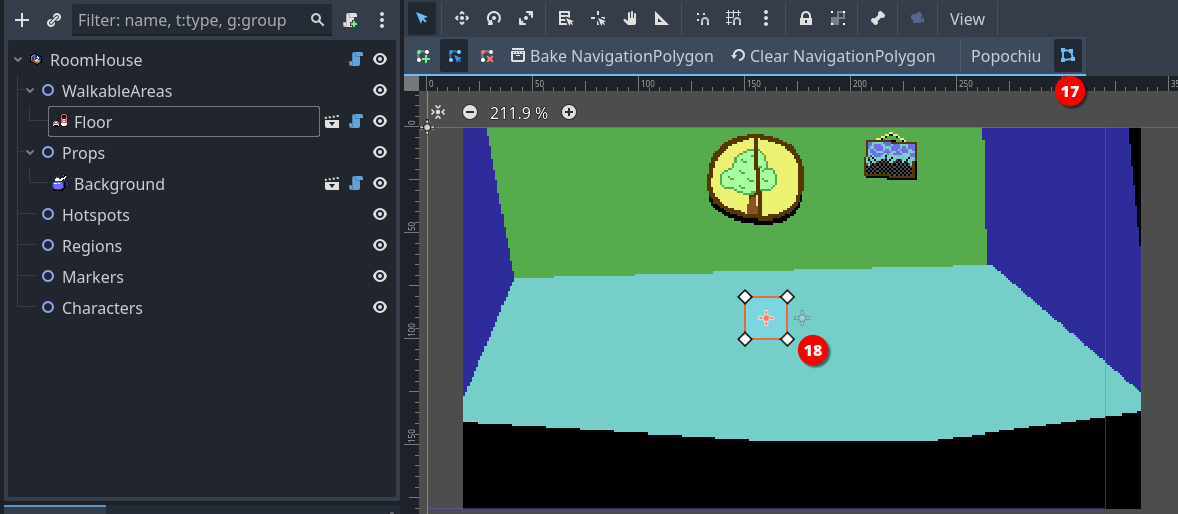This screenshot has height=514, width=1178.
Task: Hide the Floor node
Action: coord(380,121)
